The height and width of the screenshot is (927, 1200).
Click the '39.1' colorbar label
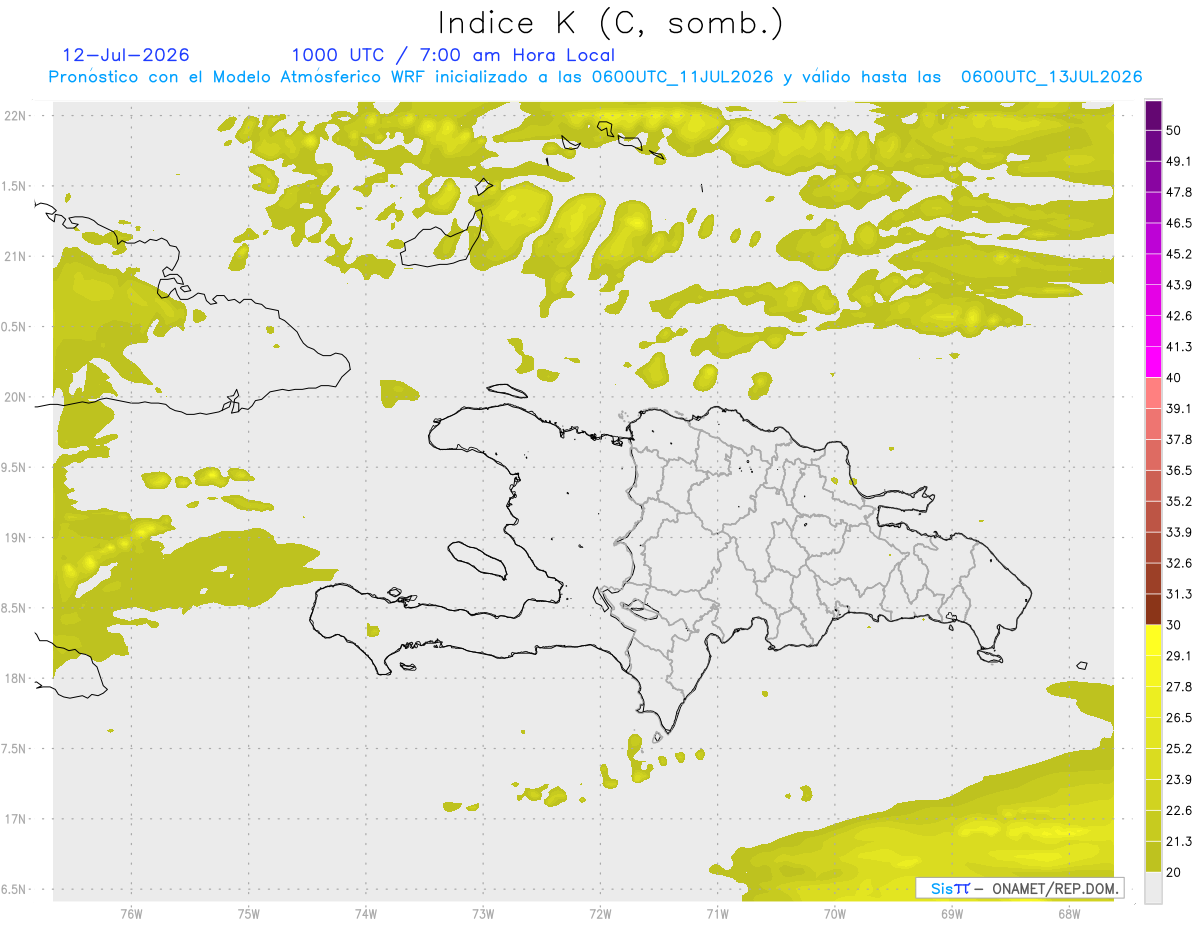(1179, 409)
